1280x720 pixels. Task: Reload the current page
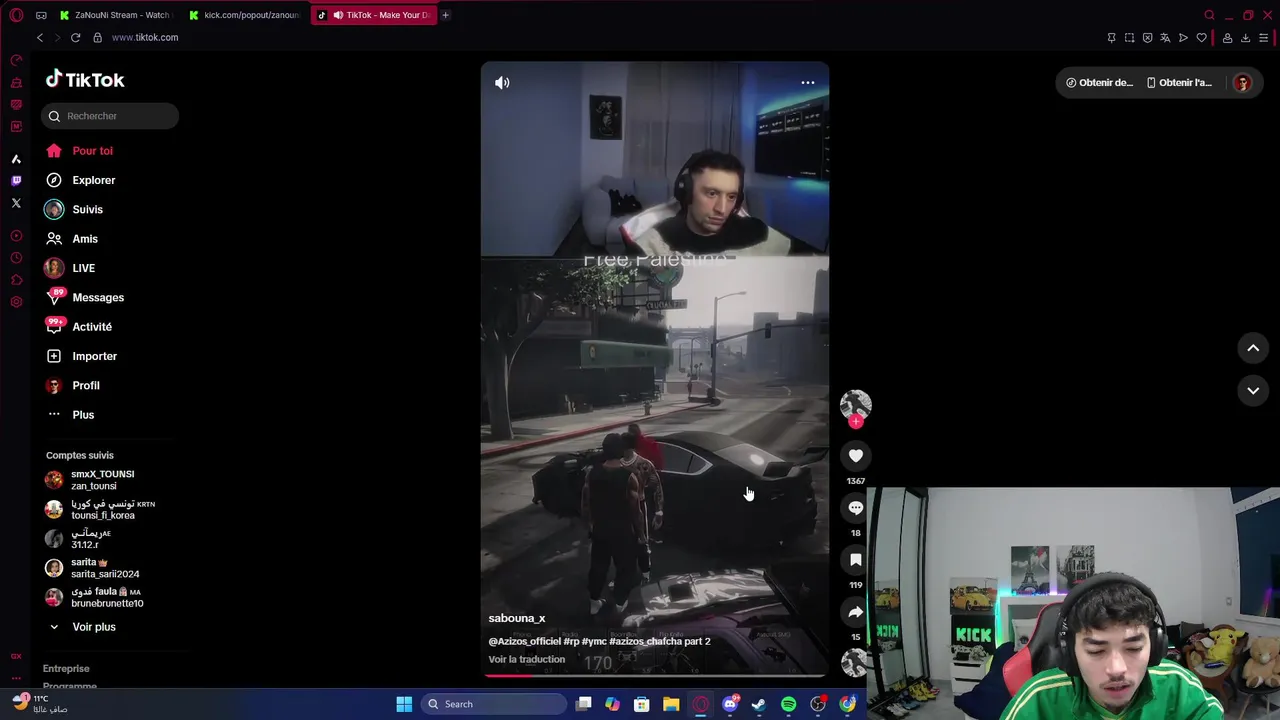[75, 38]
